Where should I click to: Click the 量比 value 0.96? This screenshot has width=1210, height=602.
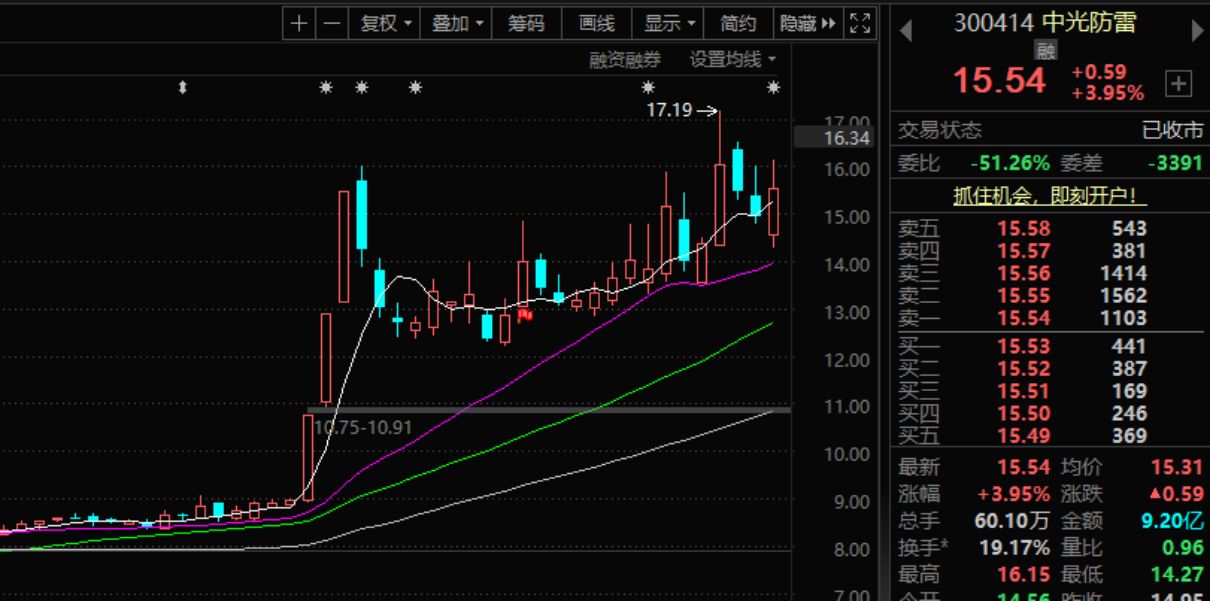[1182, 548]
